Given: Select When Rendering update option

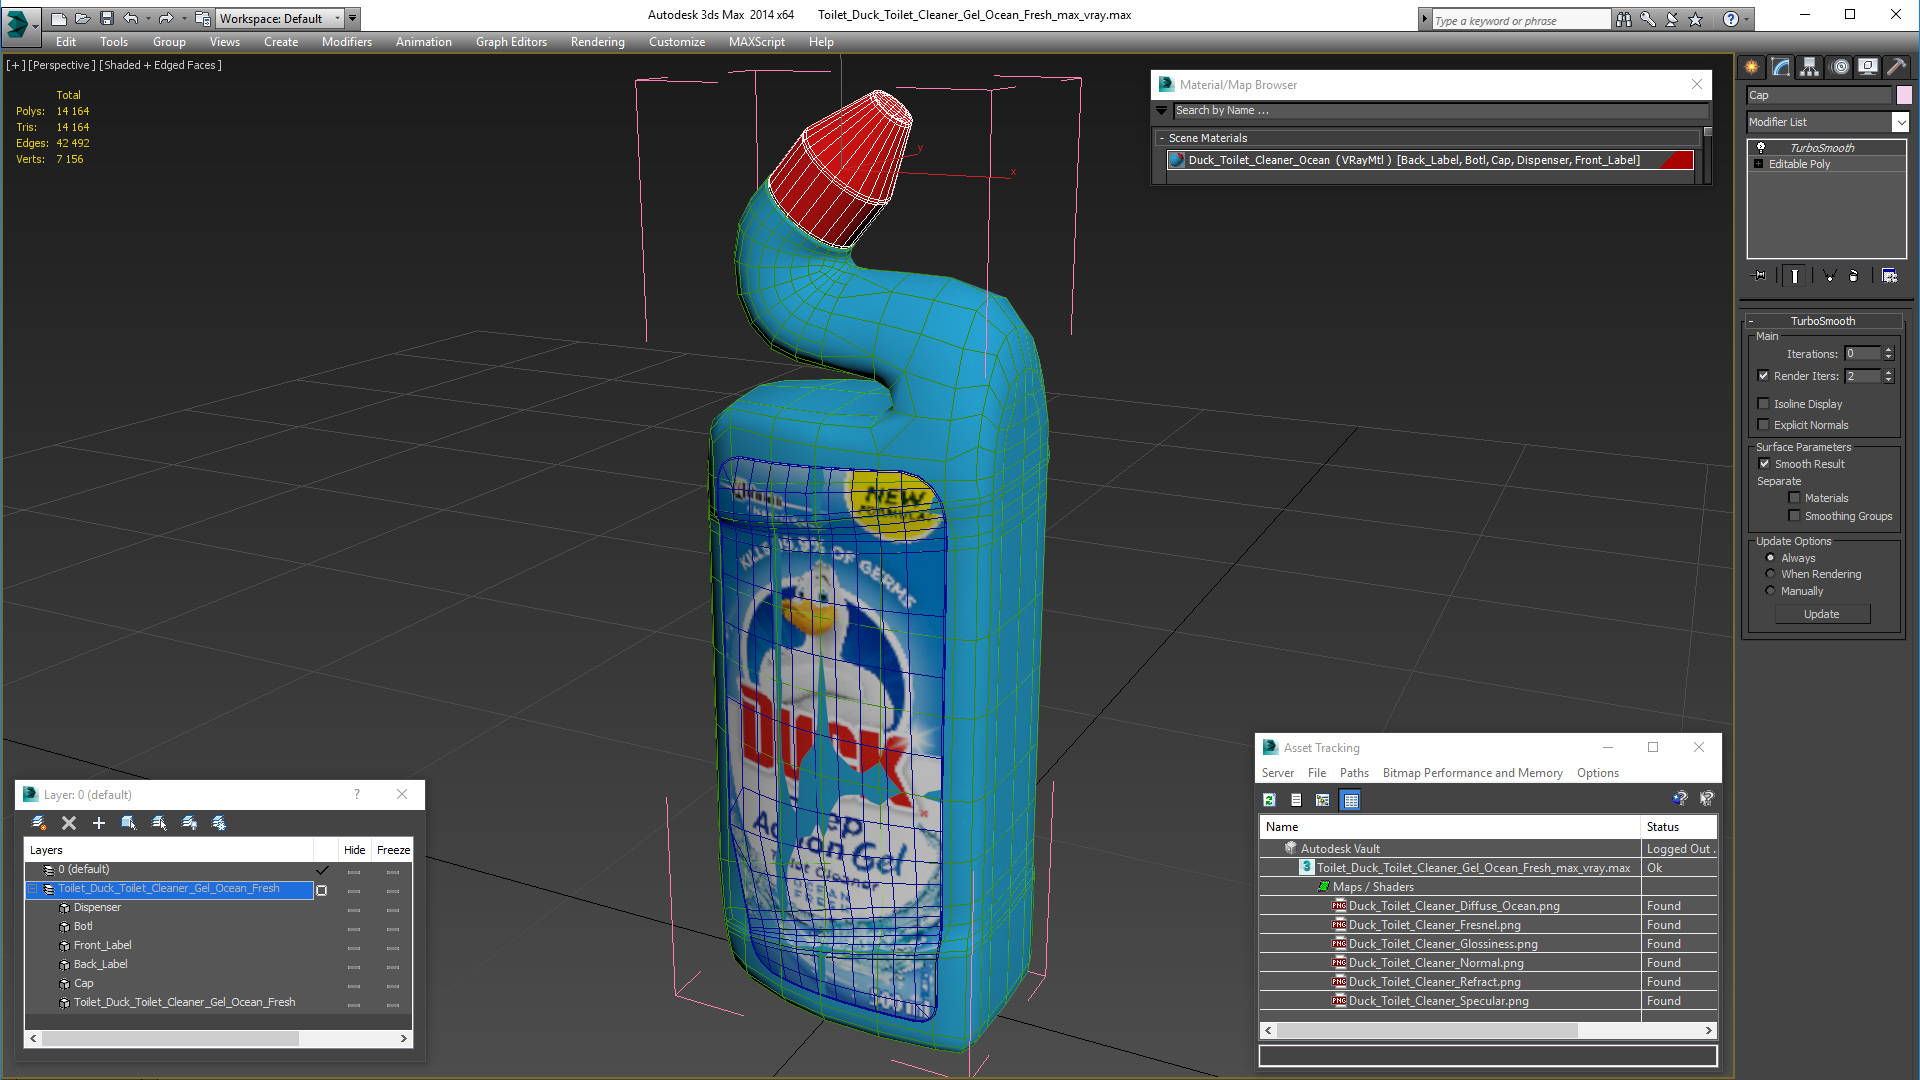Looking at the screenshot, I should click(1770, 574).
